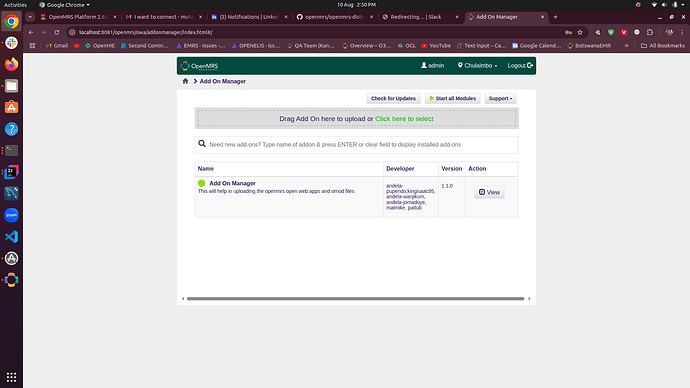Click Start all Modules button

[x=452, y=99]
